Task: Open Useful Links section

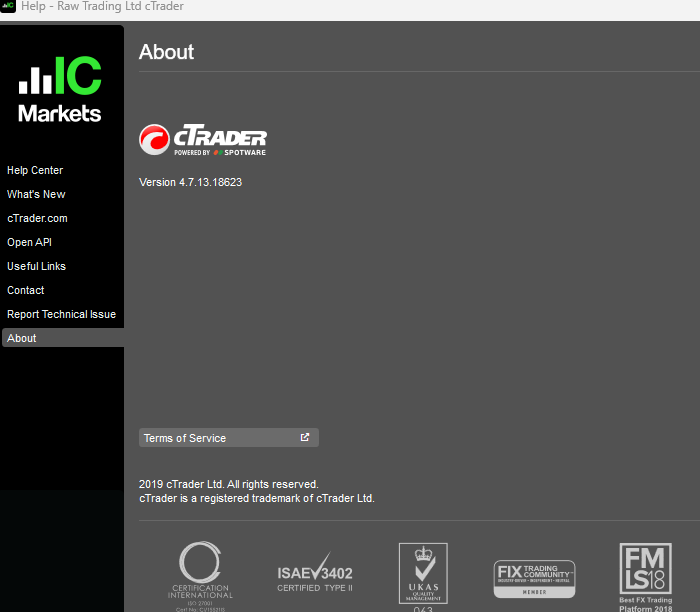Action: (36, 266)
